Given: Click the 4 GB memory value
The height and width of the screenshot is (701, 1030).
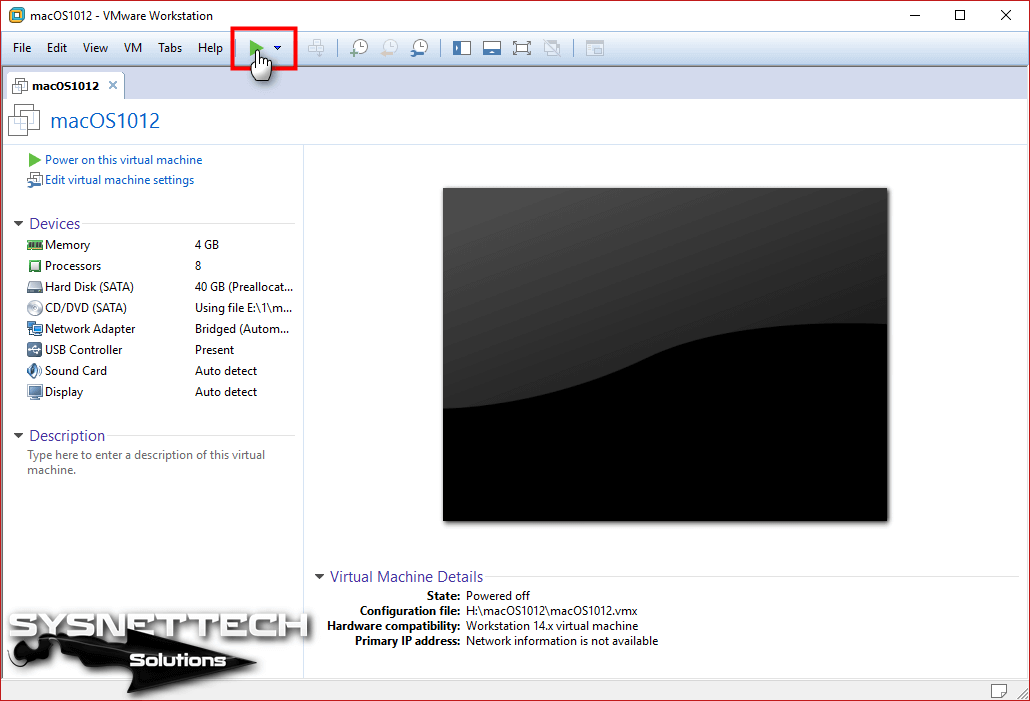Looking at the screenshot, I should tap(207, 245).
